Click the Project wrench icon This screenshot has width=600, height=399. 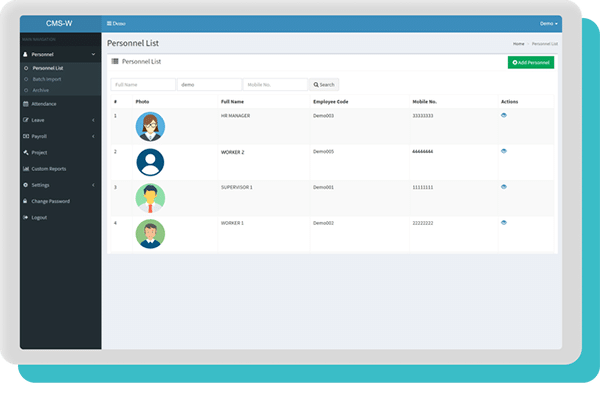(26, 152)
